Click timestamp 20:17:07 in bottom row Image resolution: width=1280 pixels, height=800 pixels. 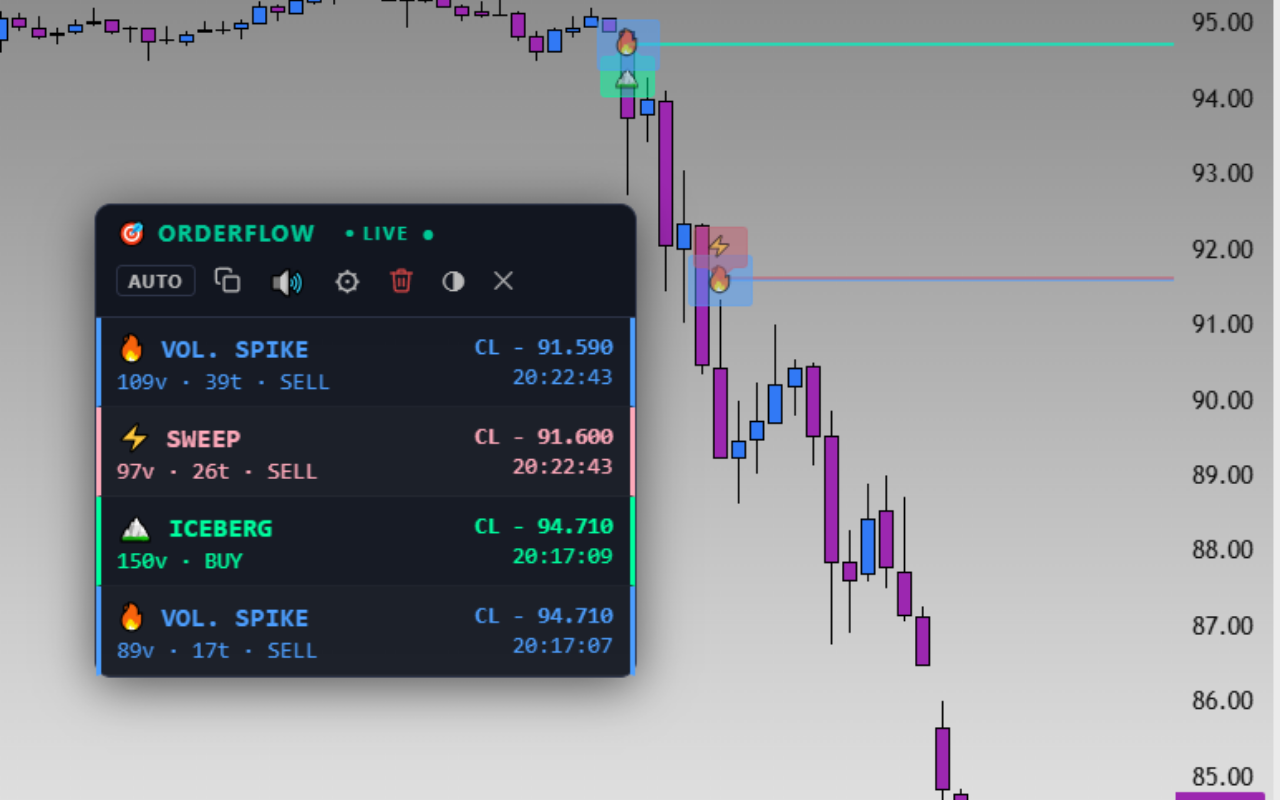pyautogui.click(x=563, y=646)
